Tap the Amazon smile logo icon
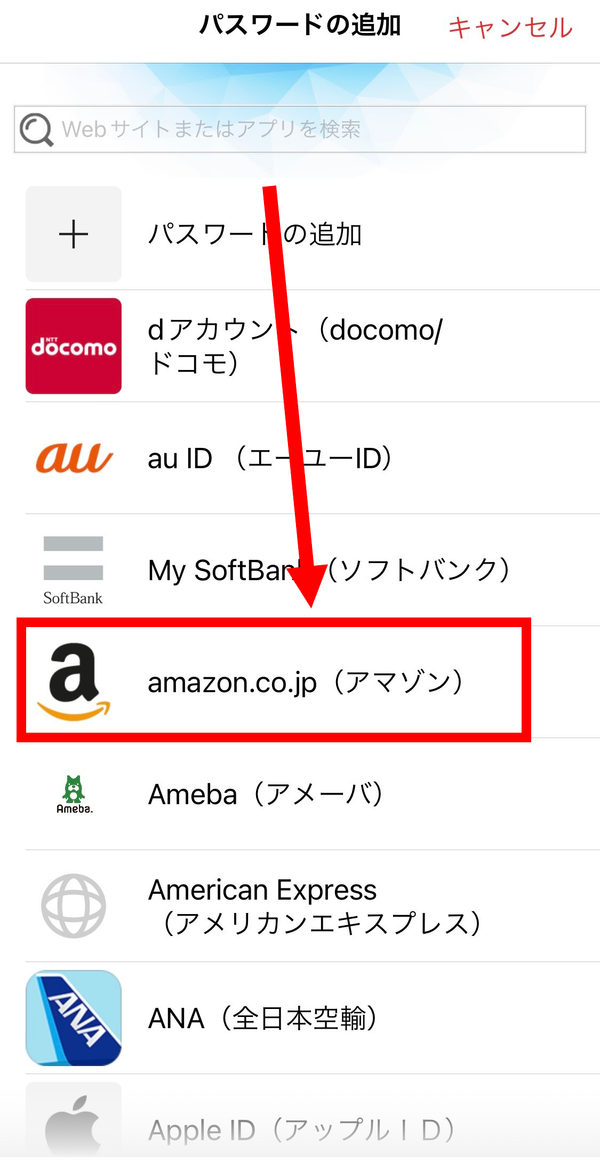The width and height of the screenshot is (600, 1171). [73, 682]
